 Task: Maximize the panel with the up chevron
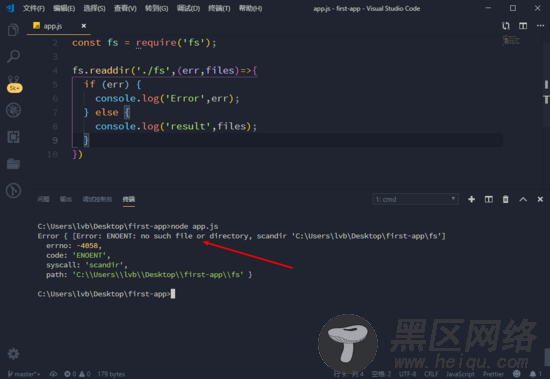tap(523, 199)
